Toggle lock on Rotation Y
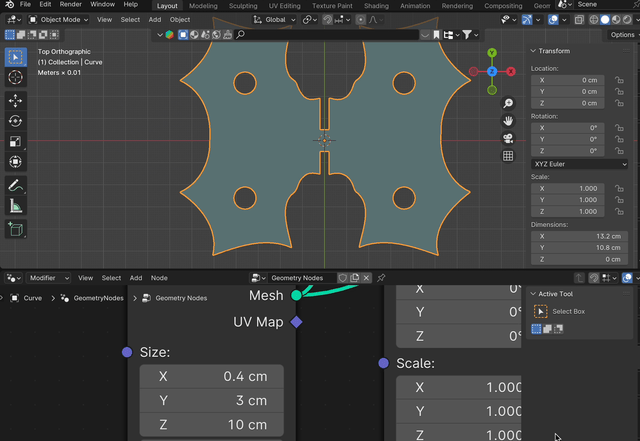 pos(619,139)
